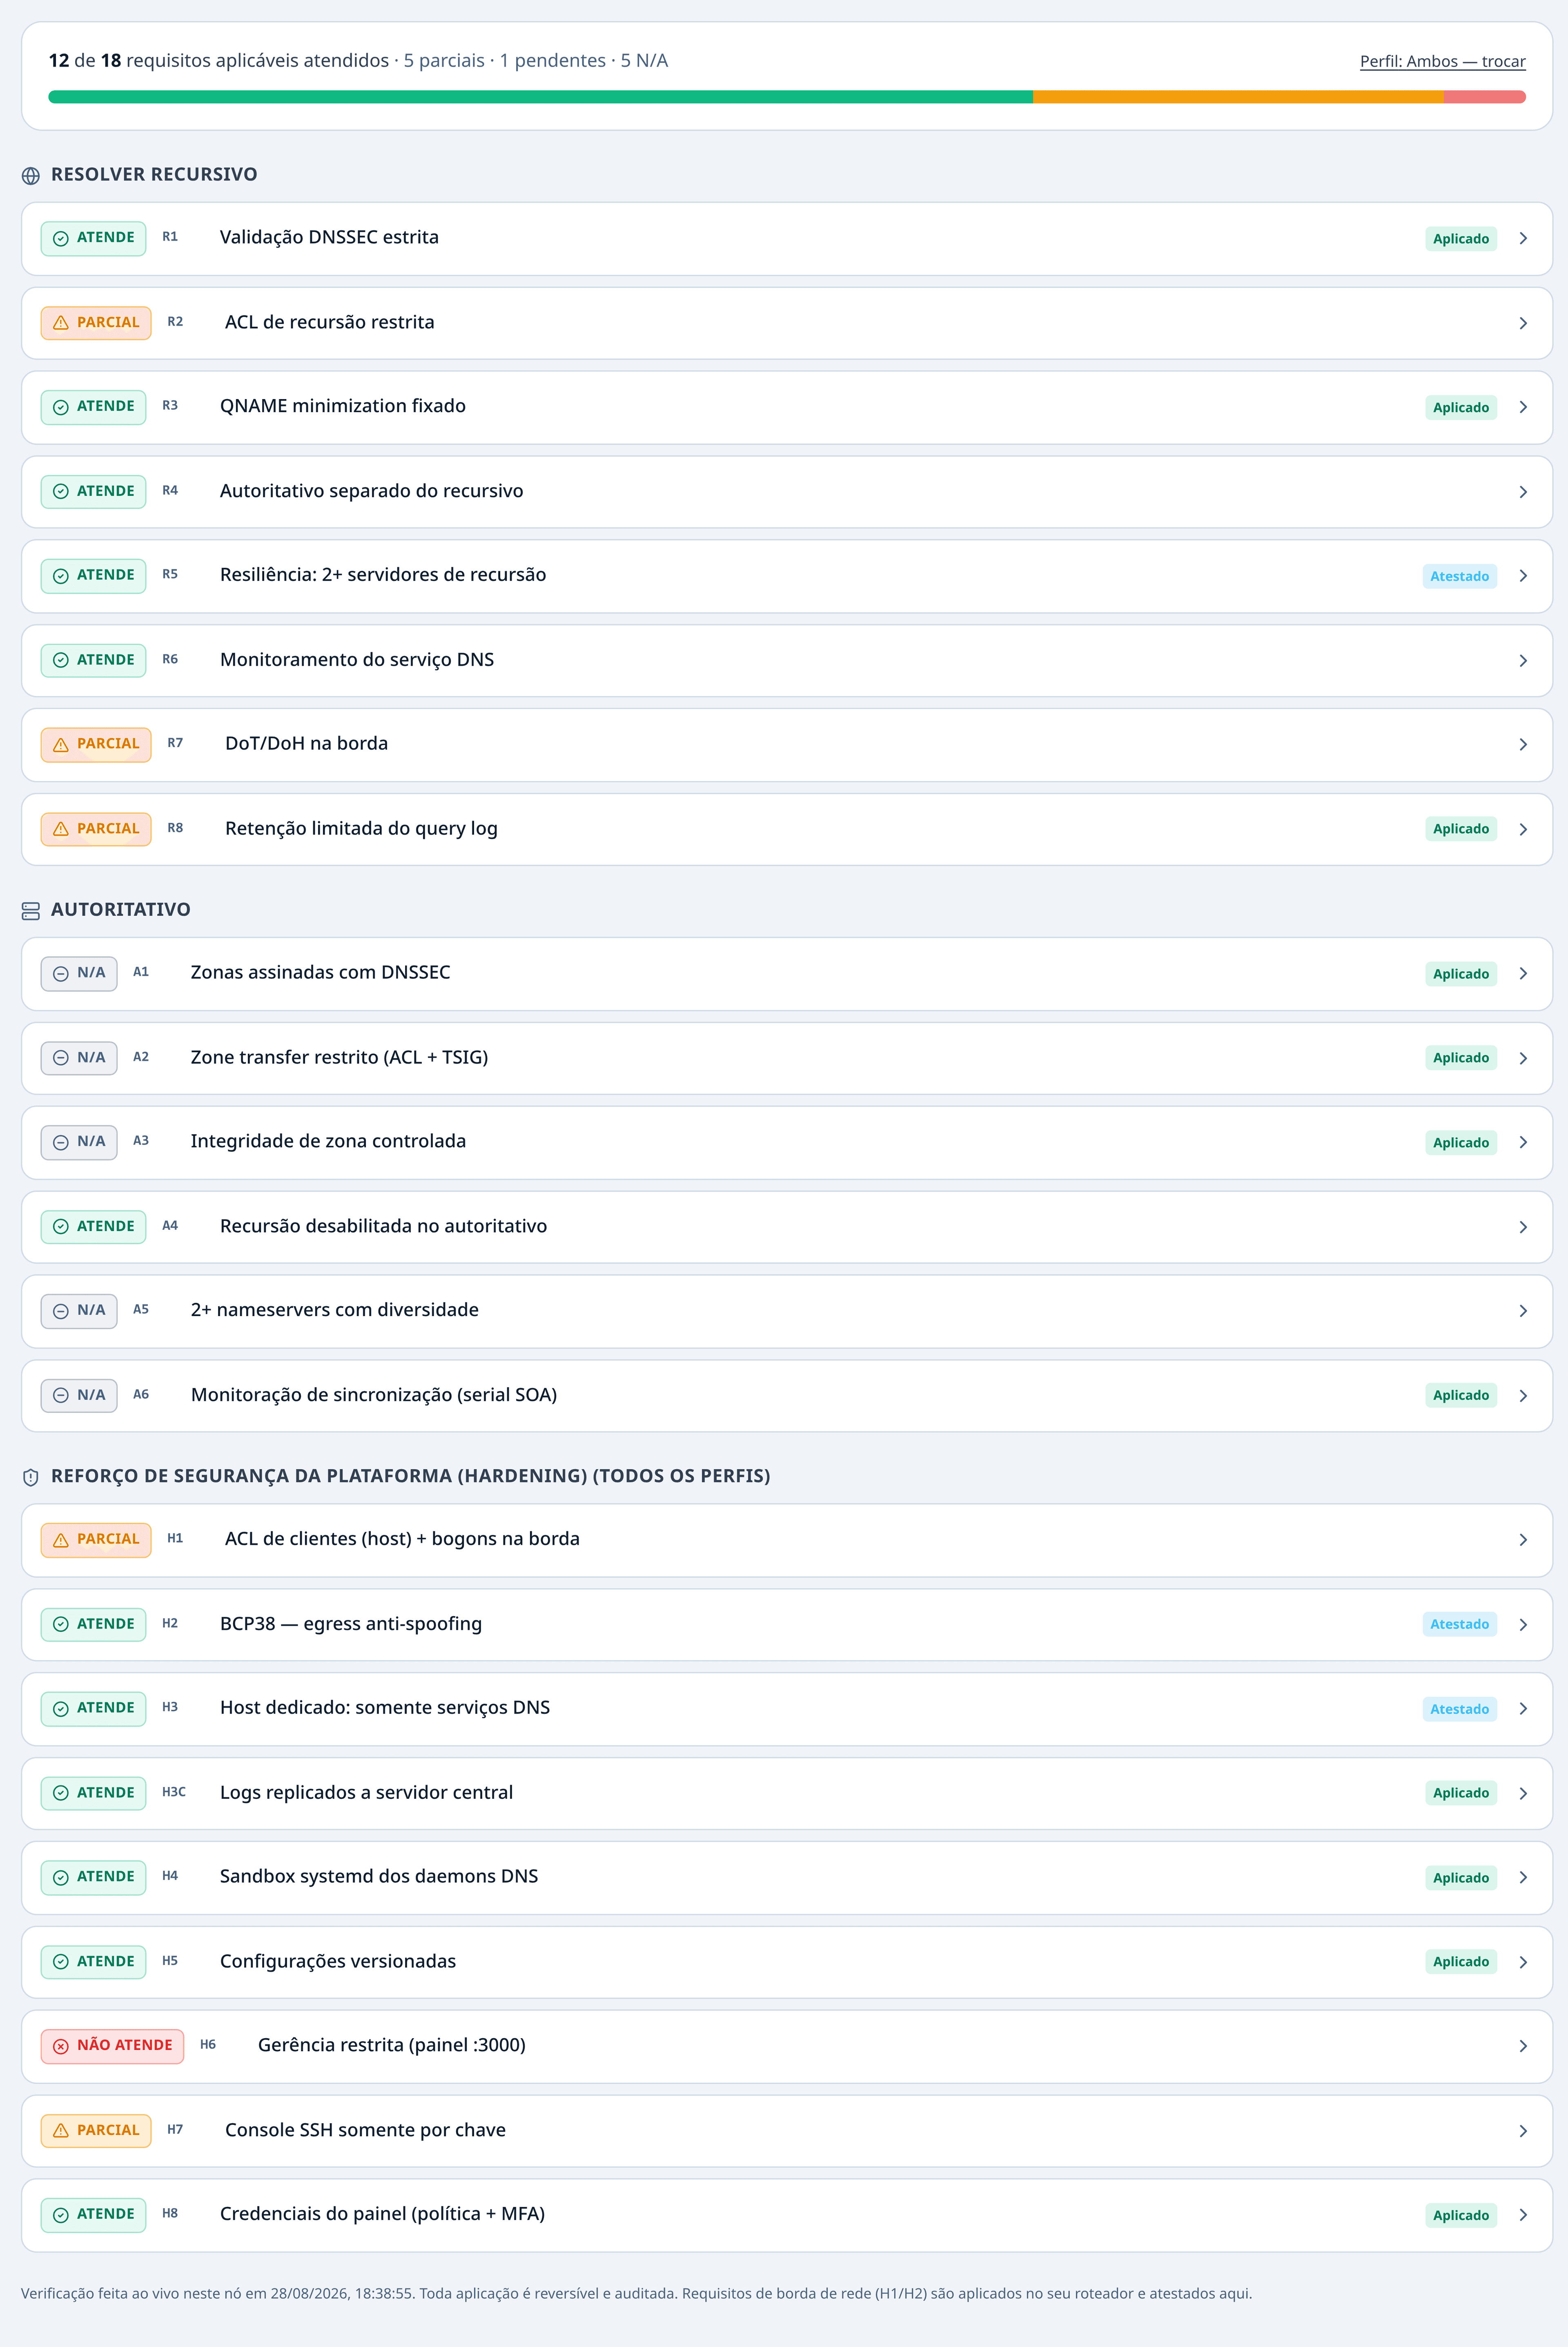Open 'Host dedicado: somente serviços DNS' item
The width and height of the screenshot is (1568, 2347).
pyautogui.click(x=787, y=1709)
